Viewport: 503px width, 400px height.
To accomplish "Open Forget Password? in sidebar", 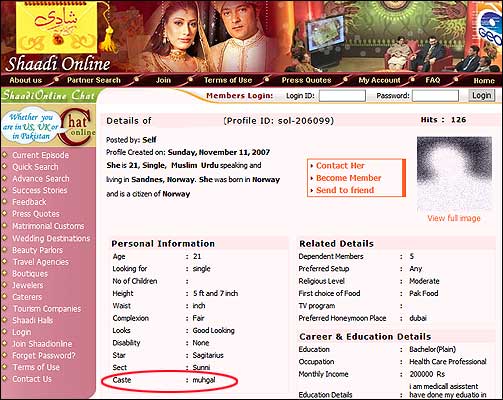I will 44,356.
